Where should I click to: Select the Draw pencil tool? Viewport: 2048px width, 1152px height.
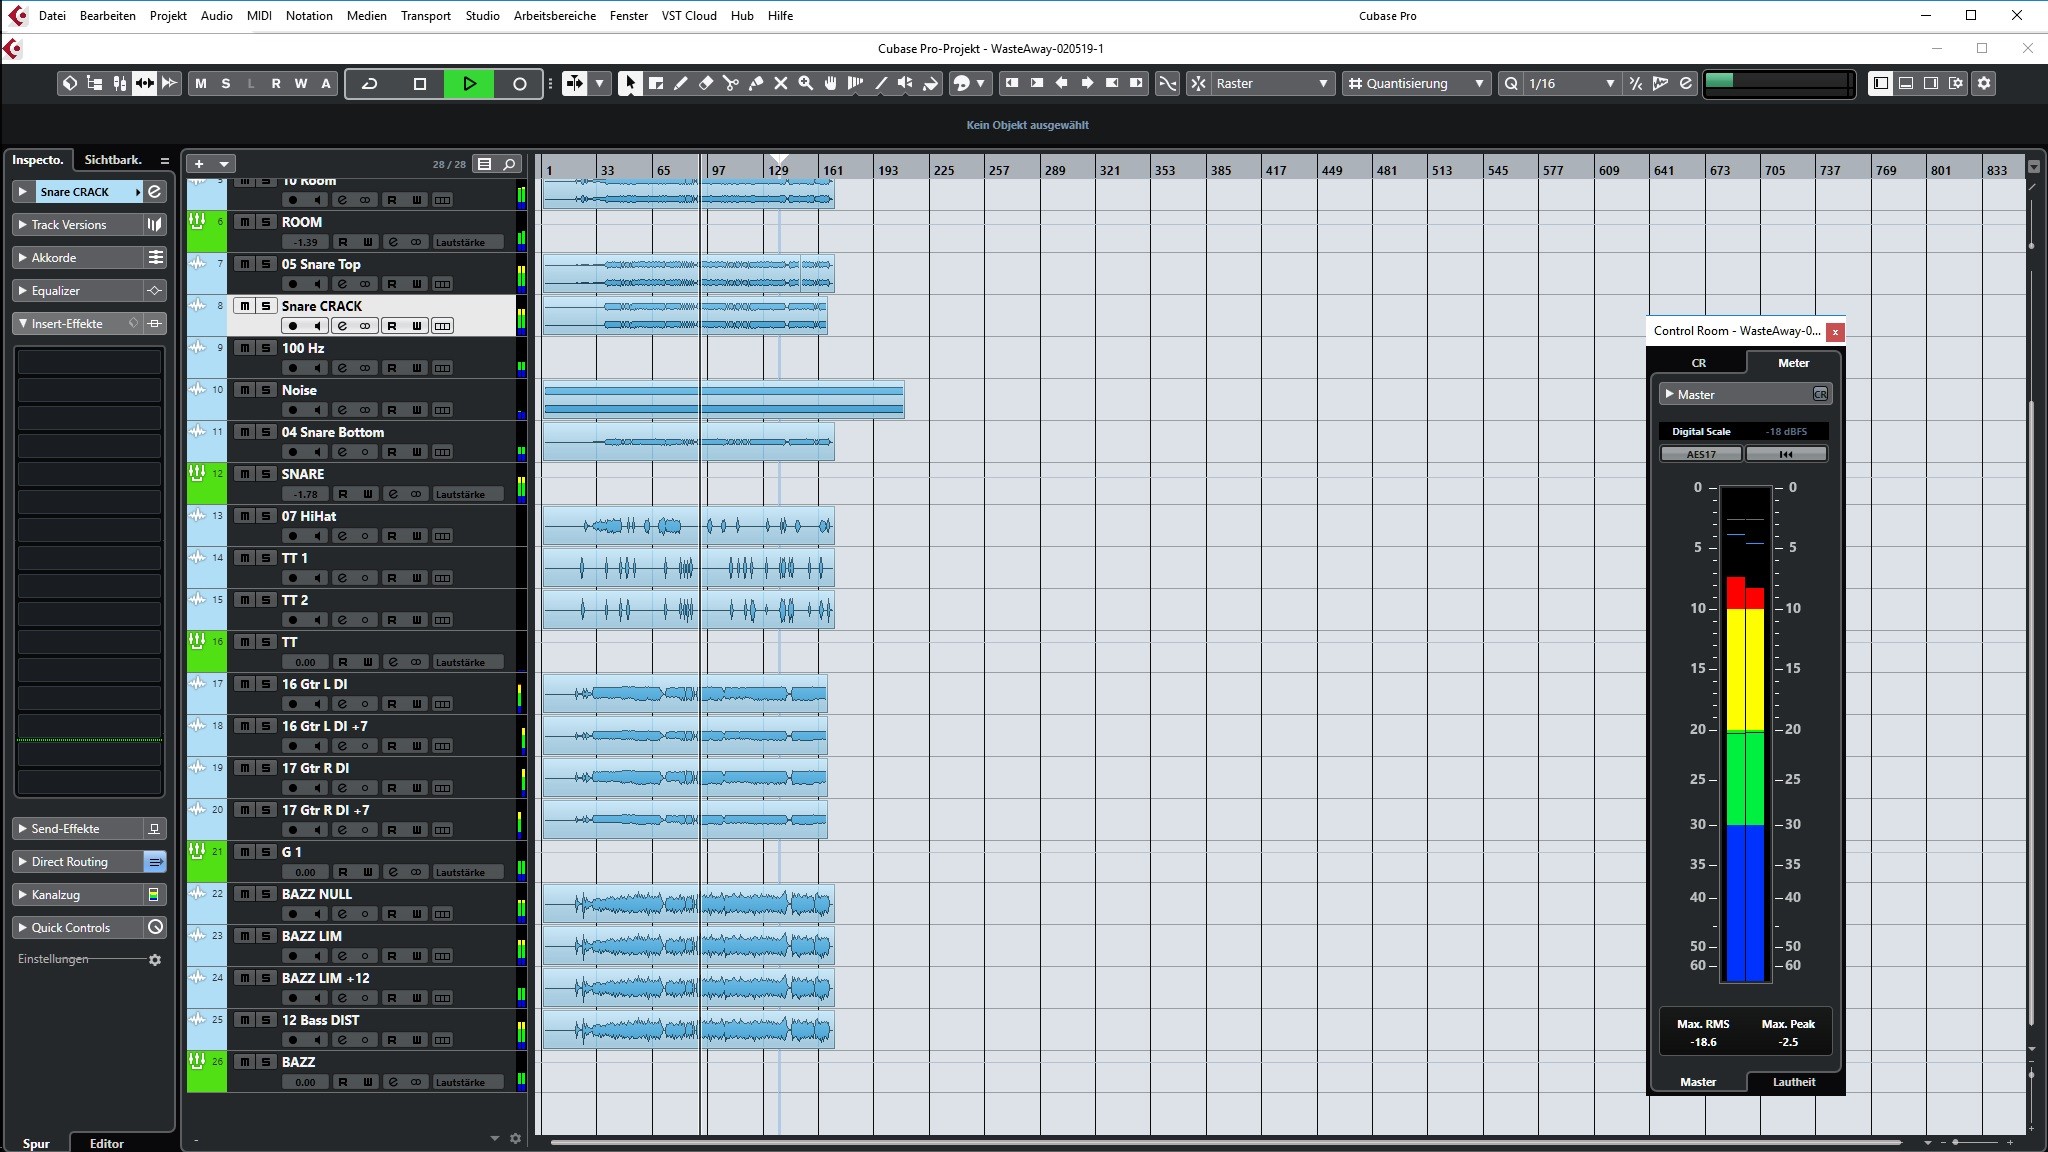point(681,84)
